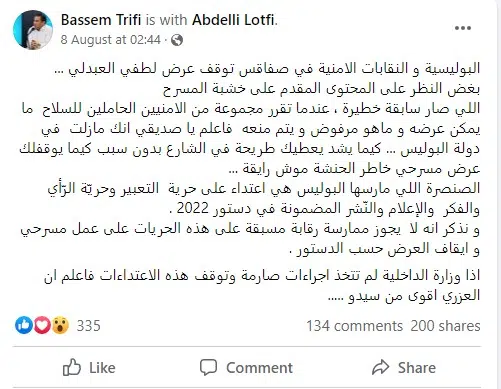Open Bassem Trifi's profile picture

click(33, 30)
